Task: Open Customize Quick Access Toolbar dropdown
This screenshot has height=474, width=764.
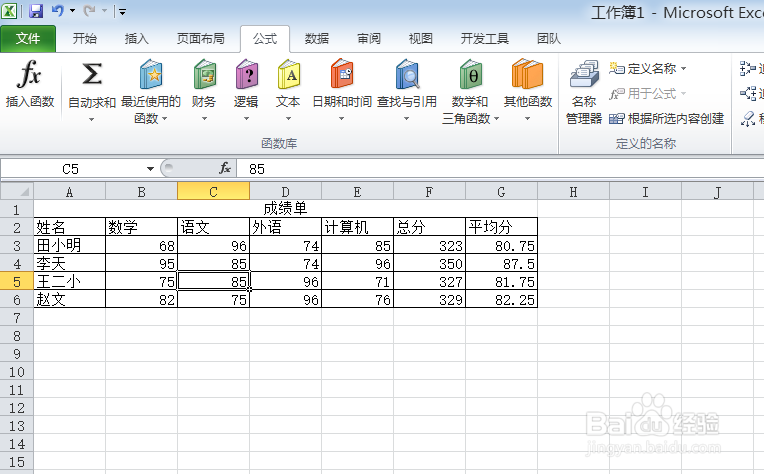Action: pyautogui.click(x=122, y=11)
